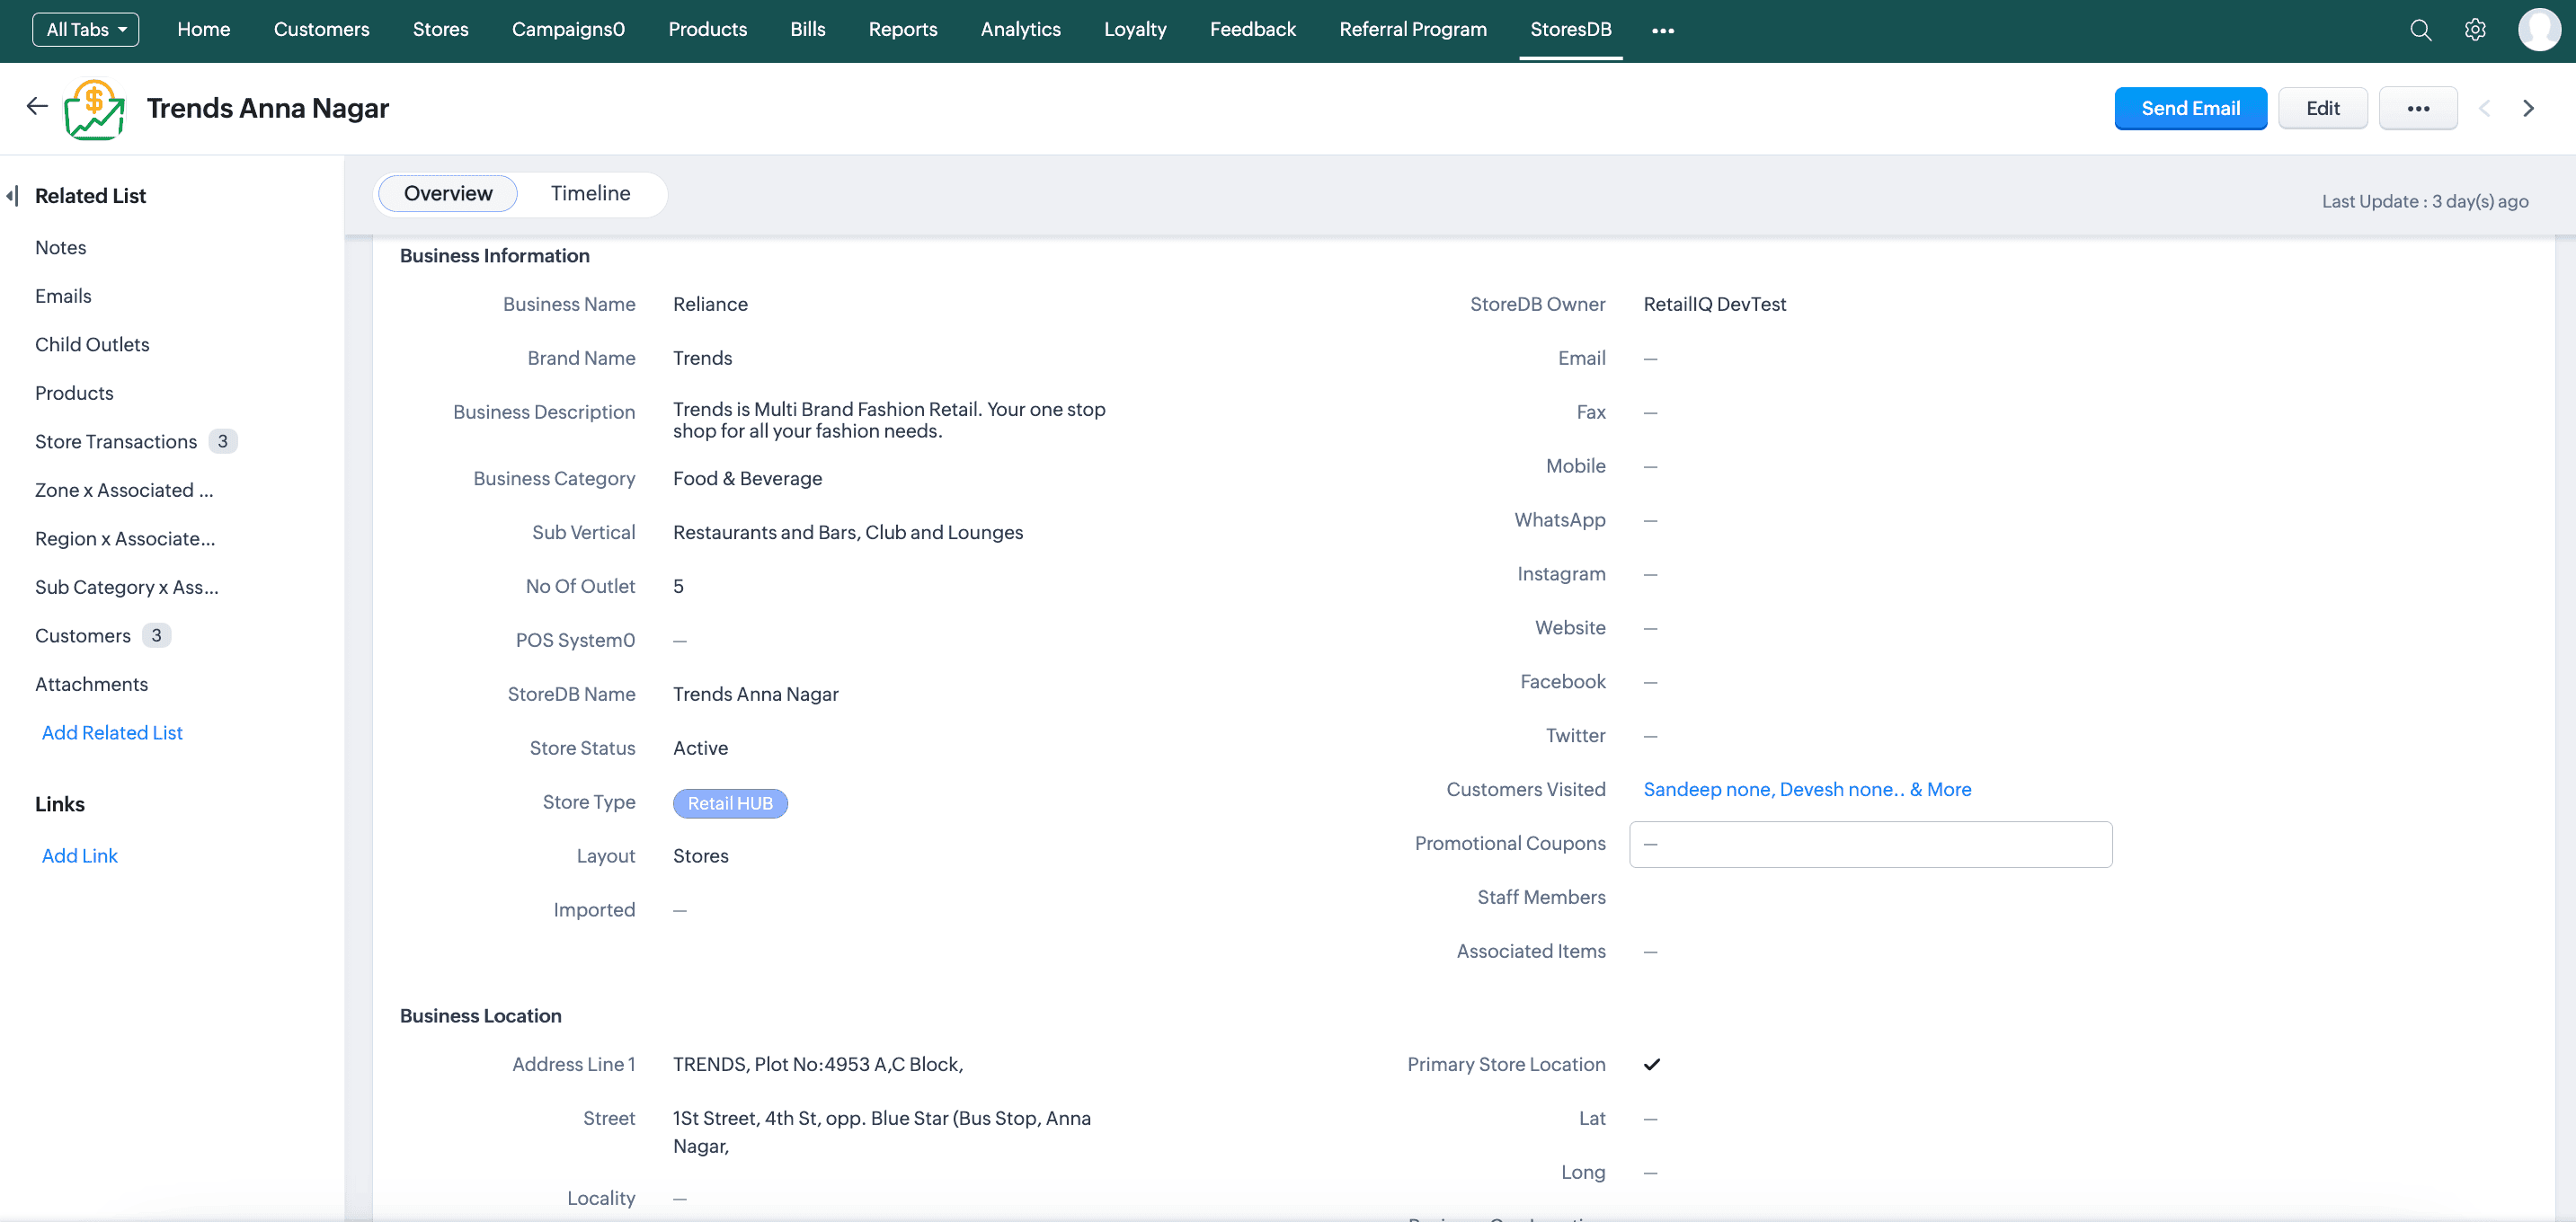Click the Street value text
Viewport: 2576px width, 1222px height.
(x=882, y=1132)
